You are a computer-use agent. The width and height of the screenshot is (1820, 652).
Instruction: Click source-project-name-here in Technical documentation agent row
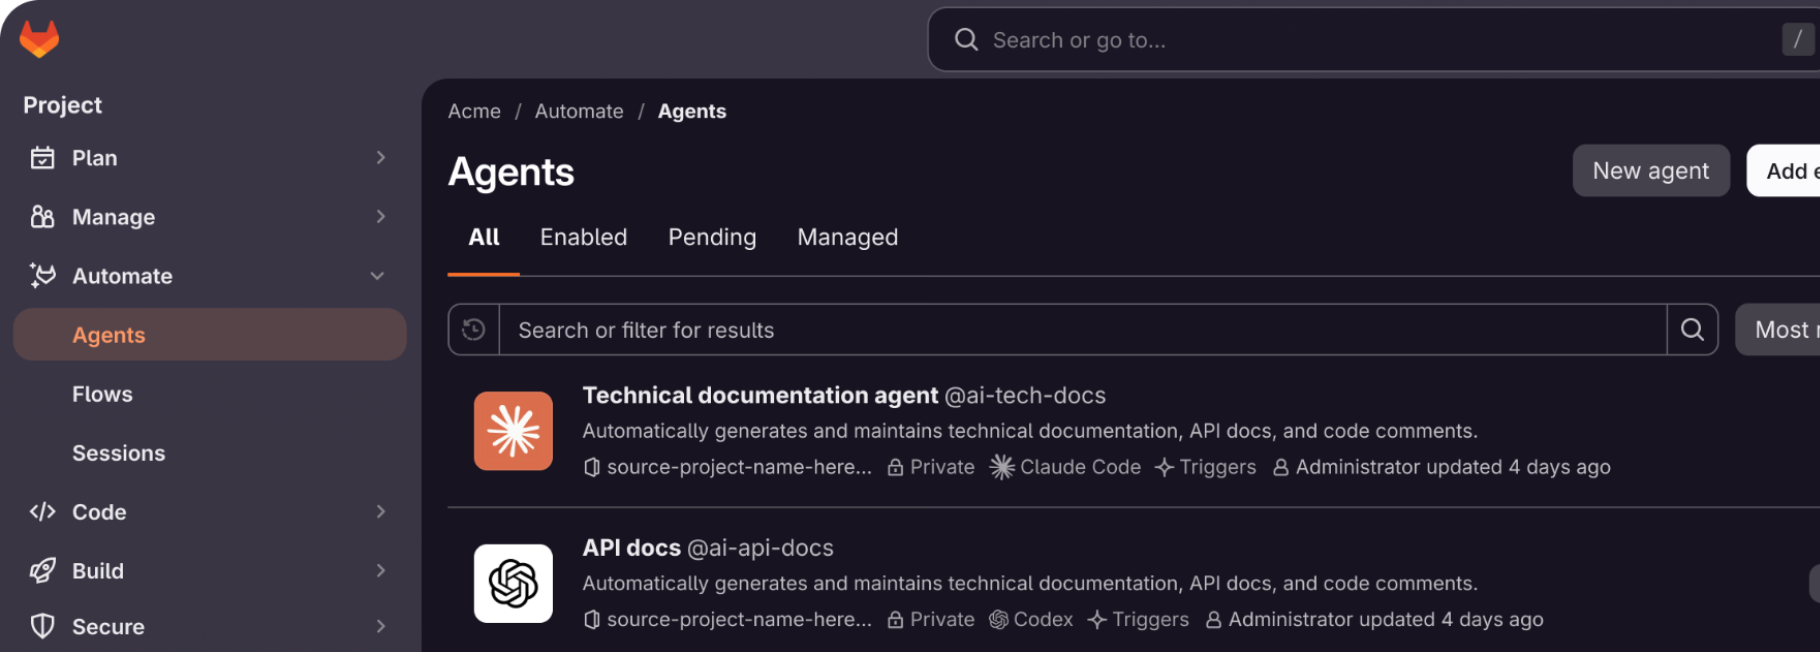tap(739, 467)
